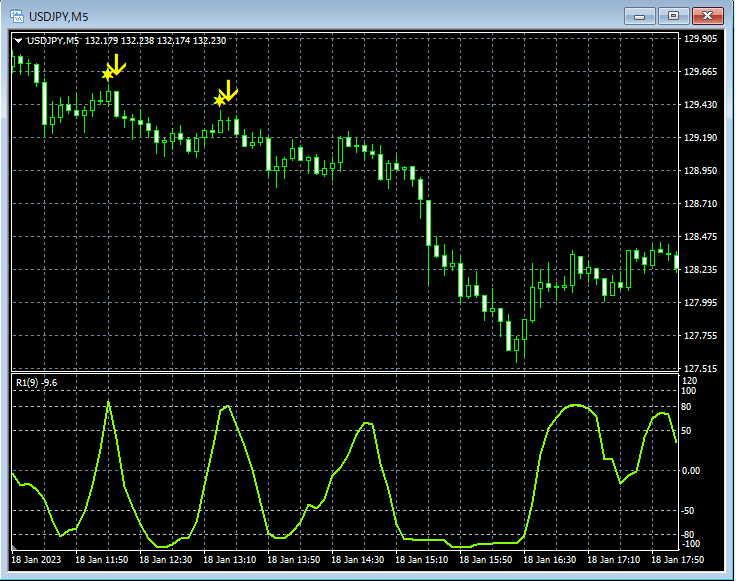
Task: Click the 128.235 price scale label
Action: [x=700, y=269]
